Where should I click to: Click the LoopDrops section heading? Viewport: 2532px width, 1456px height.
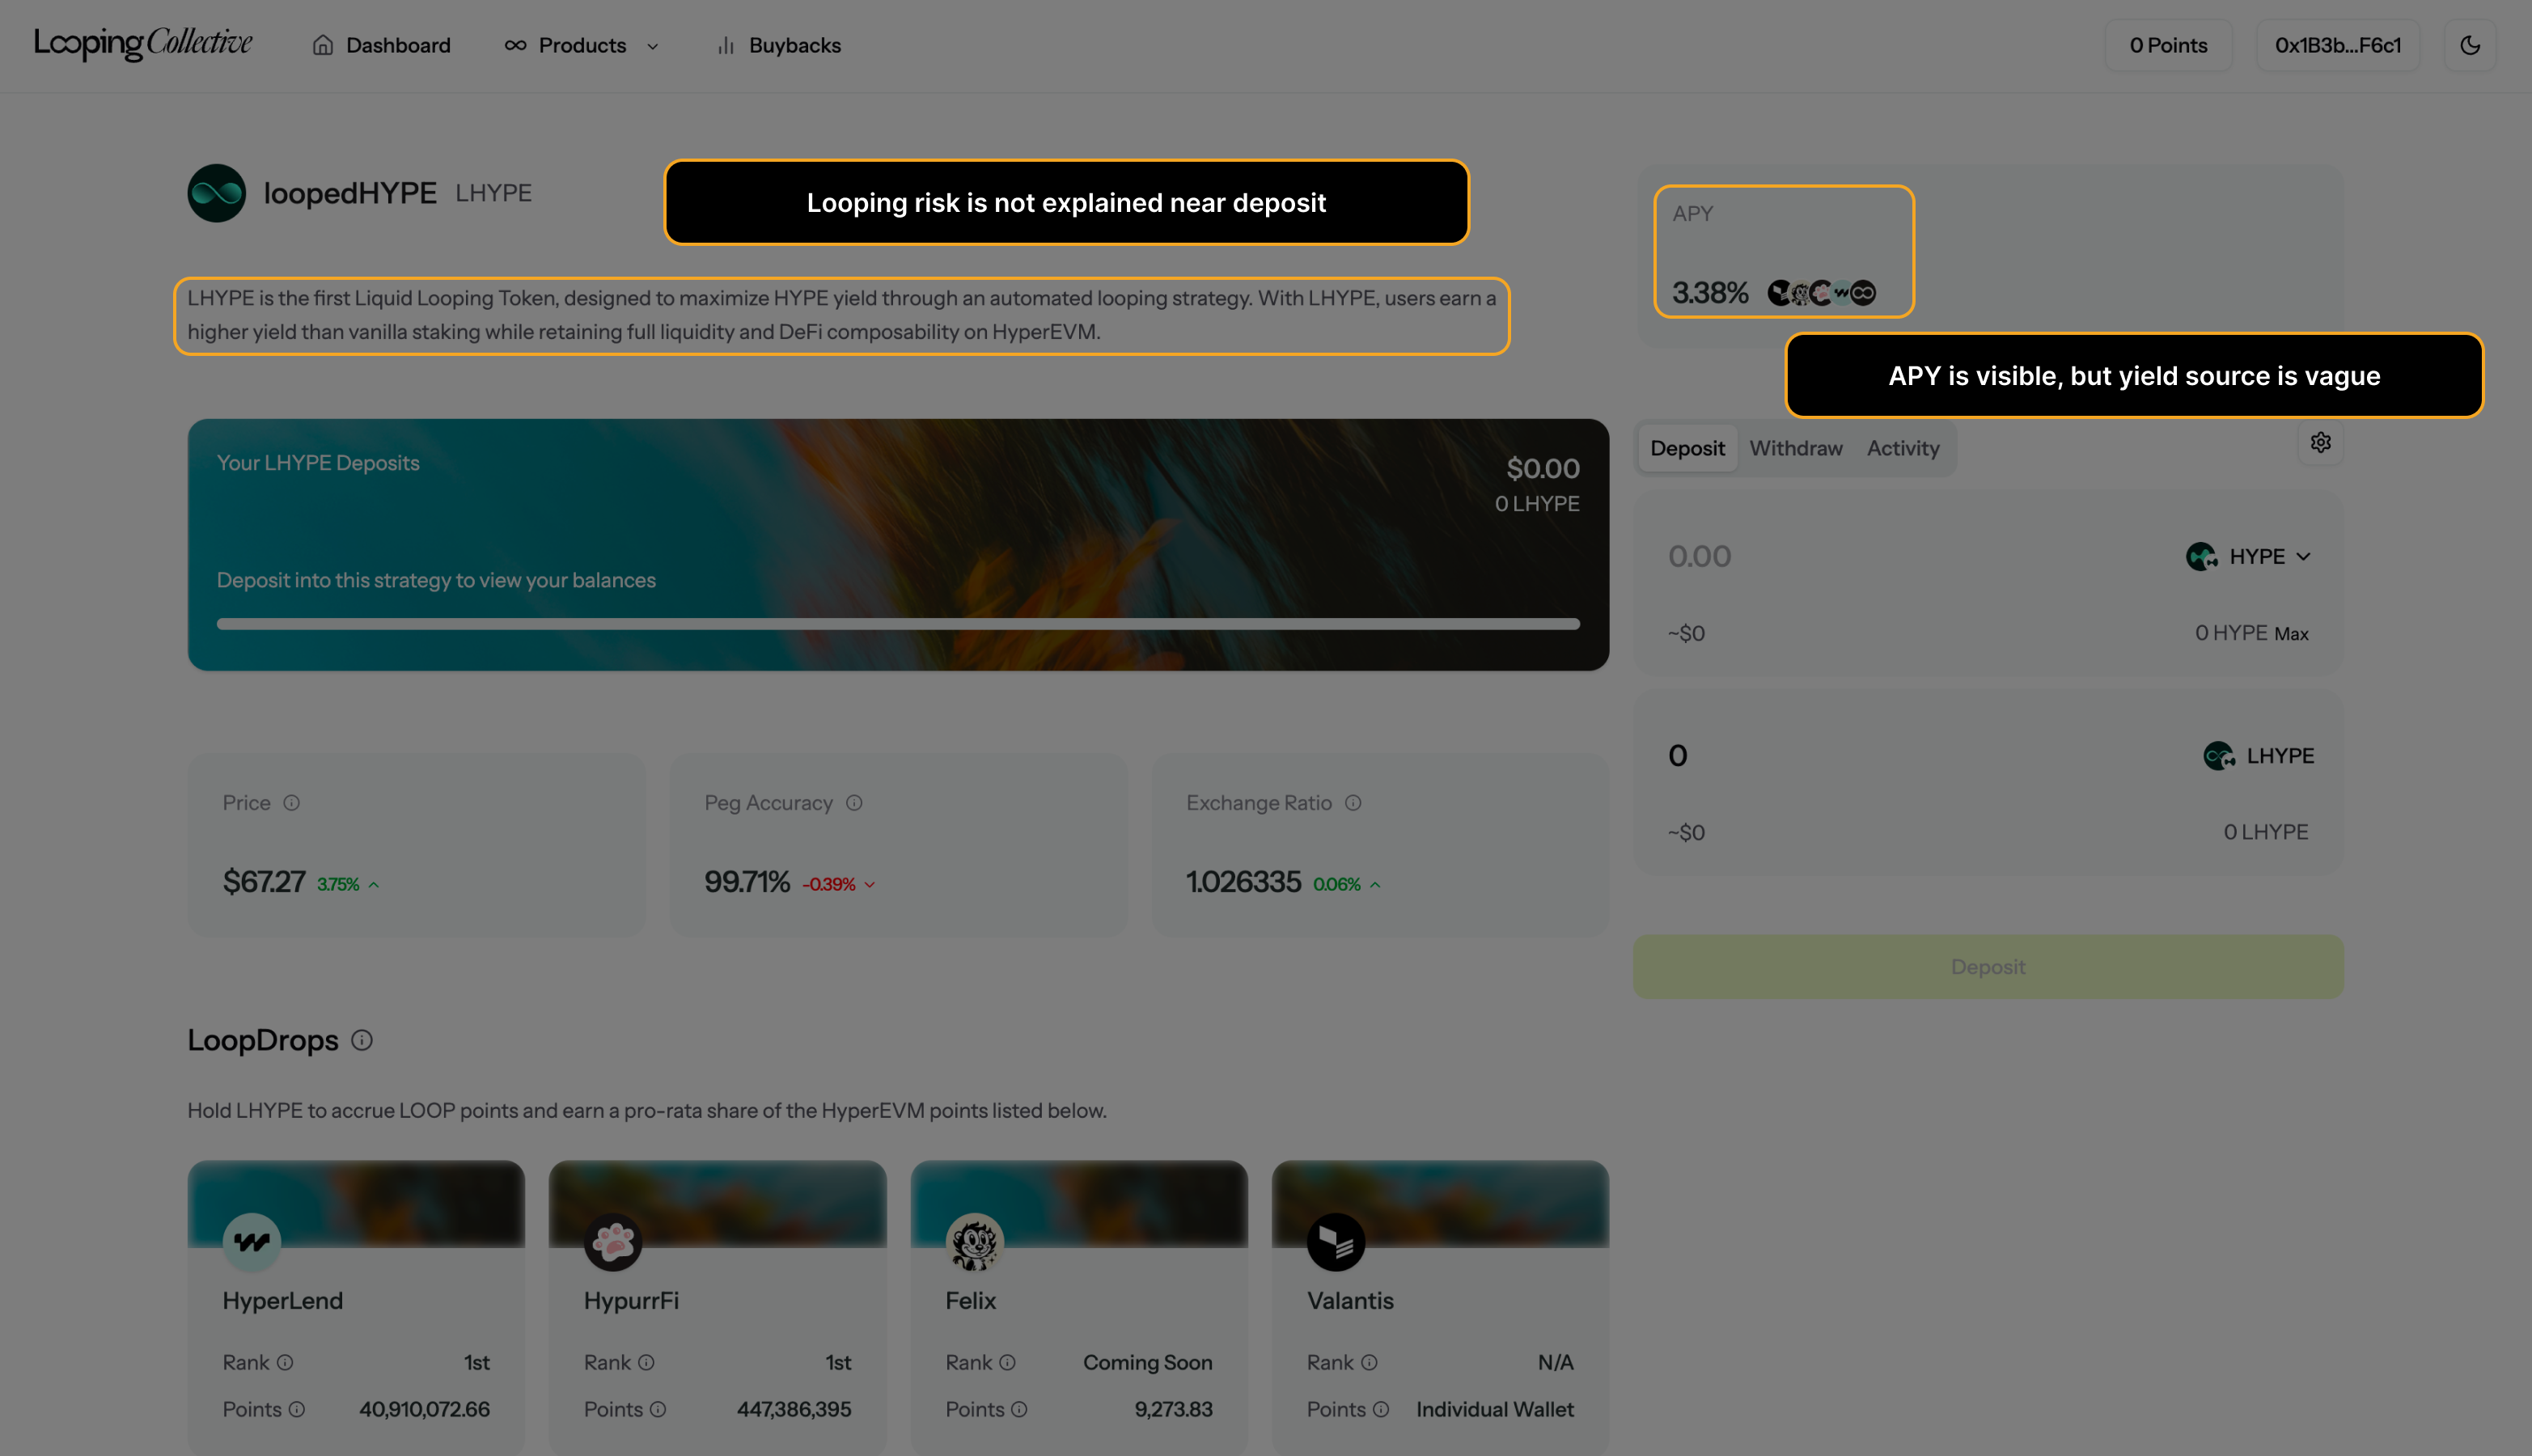pos(263,1041)
